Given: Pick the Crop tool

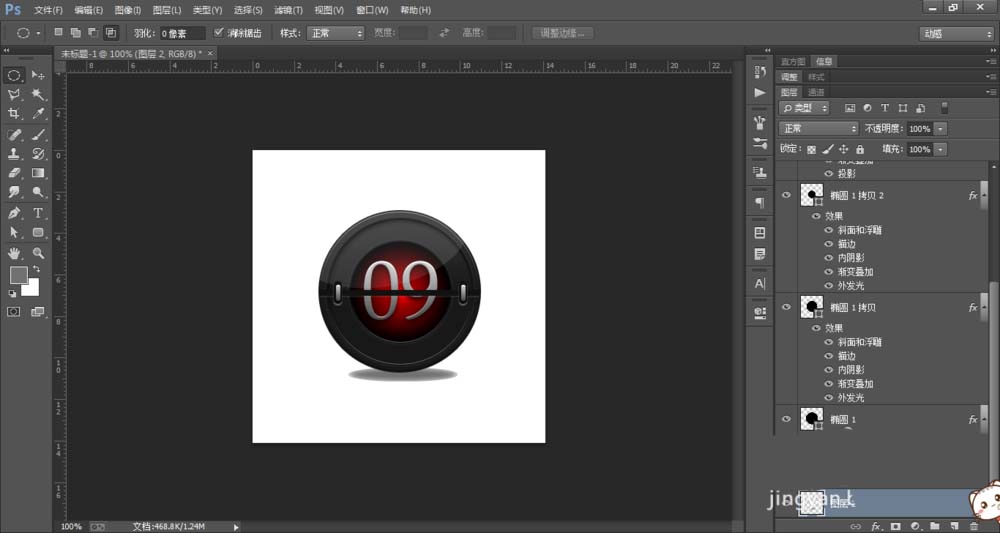Looking at the screenshot, I should point(14,115).
